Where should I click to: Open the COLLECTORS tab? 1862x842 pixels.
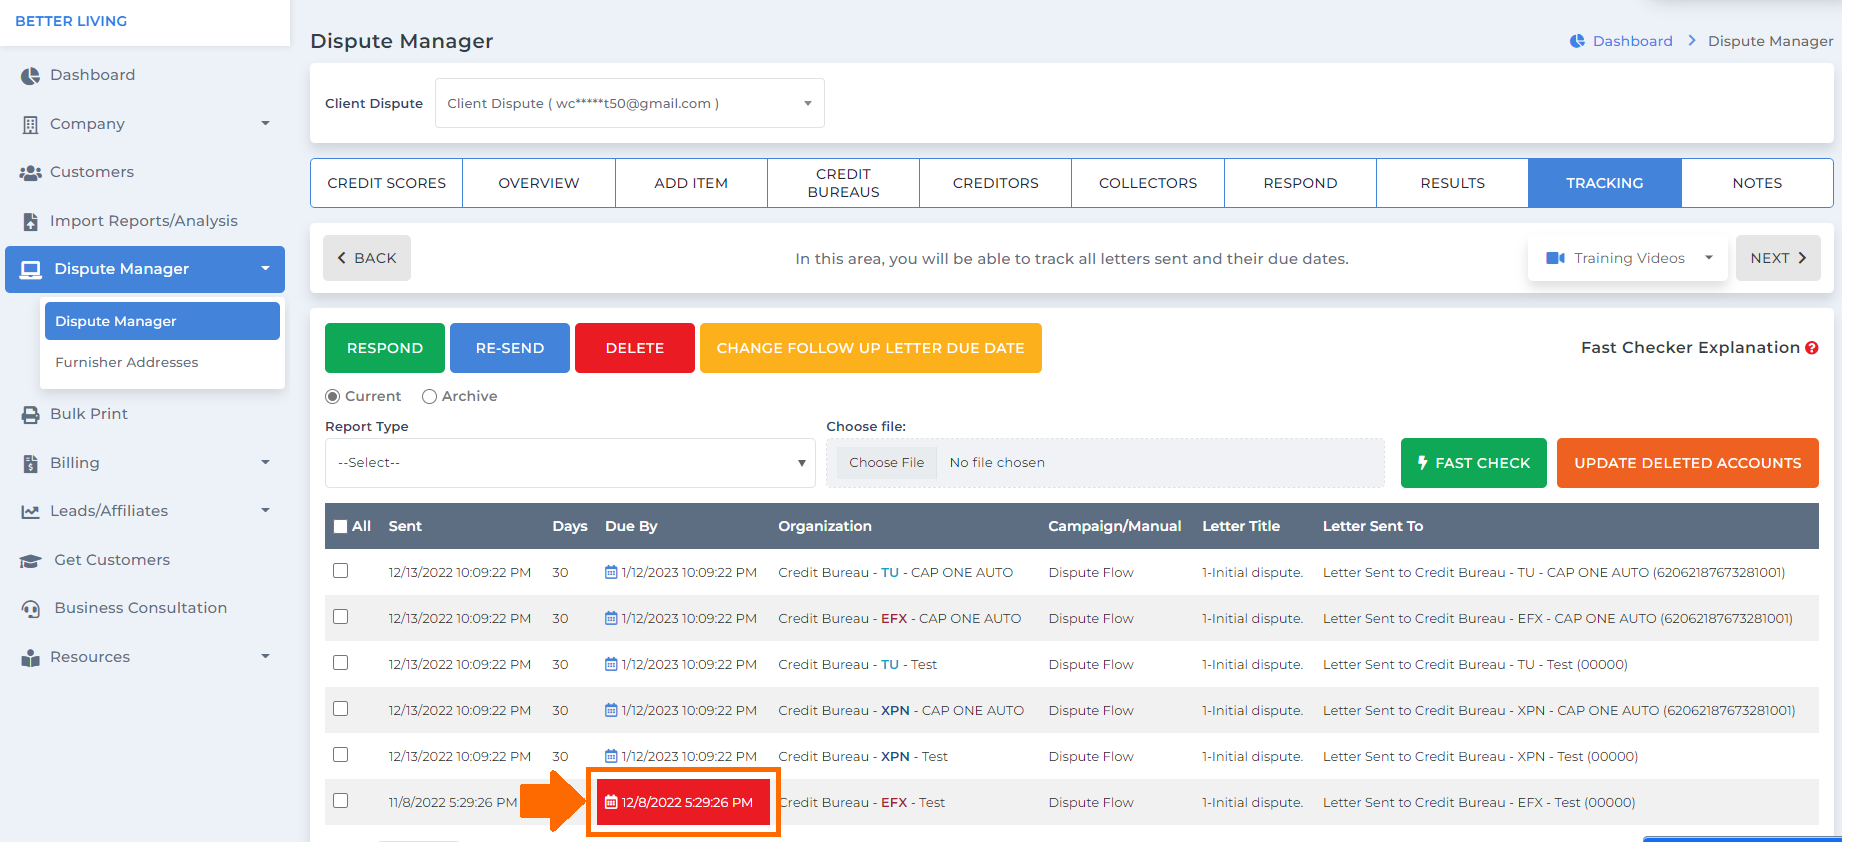point(1148,183)
